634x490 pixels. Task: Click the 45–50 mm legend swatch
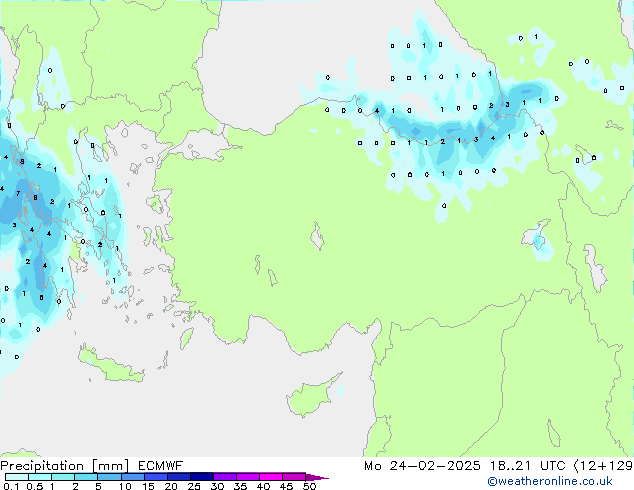click(294, 477)
